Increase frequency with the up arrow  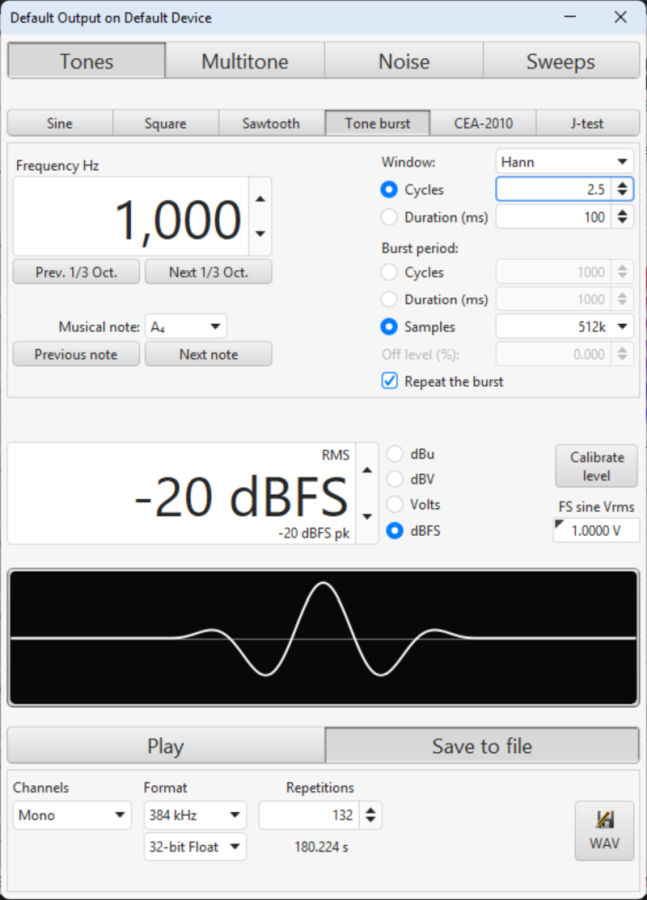(261, 198)
